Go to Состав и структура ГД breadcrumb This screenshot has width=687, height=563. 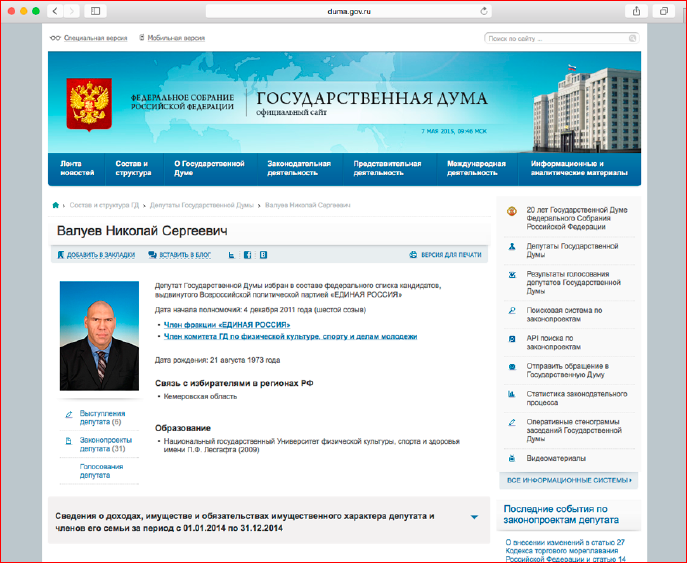pyautogui.click(x=104, y=205)
